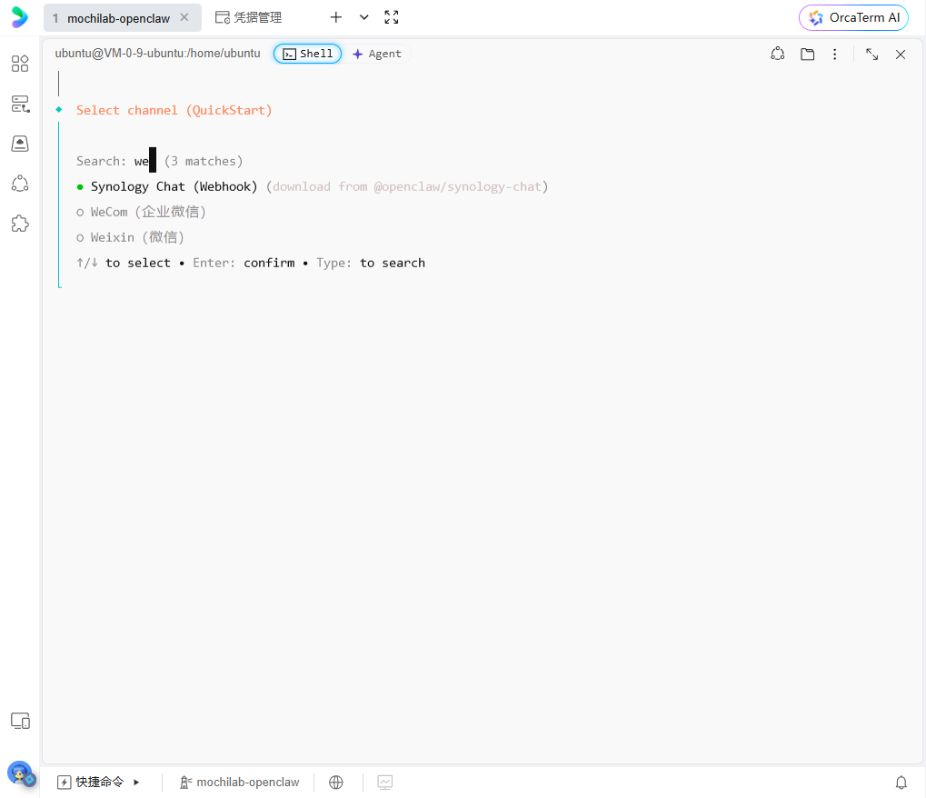This screenshot has width=926, height=798.
Task: Open the plugins puzzle sidebar icon
Action: tap(20, 223)
